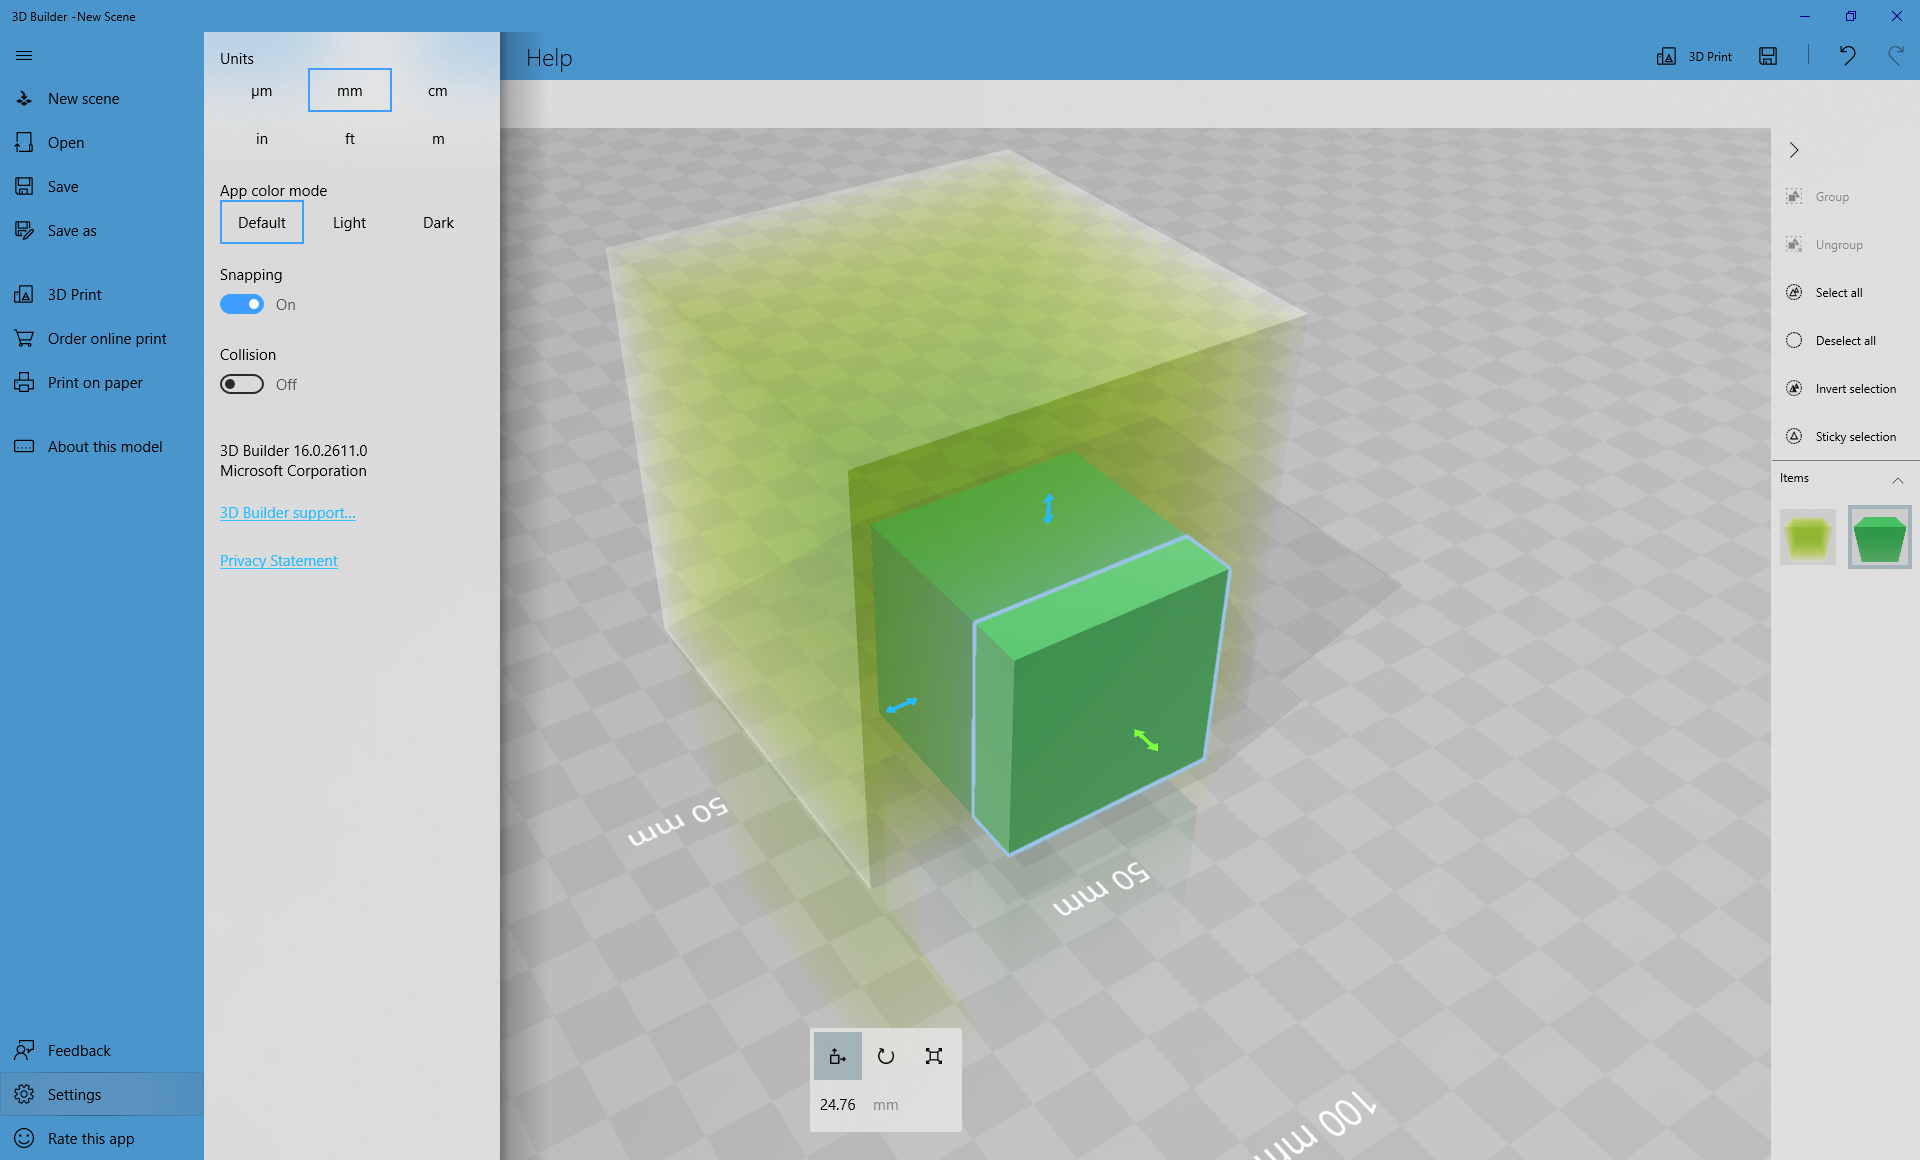Select cm units

coord(438,90)
